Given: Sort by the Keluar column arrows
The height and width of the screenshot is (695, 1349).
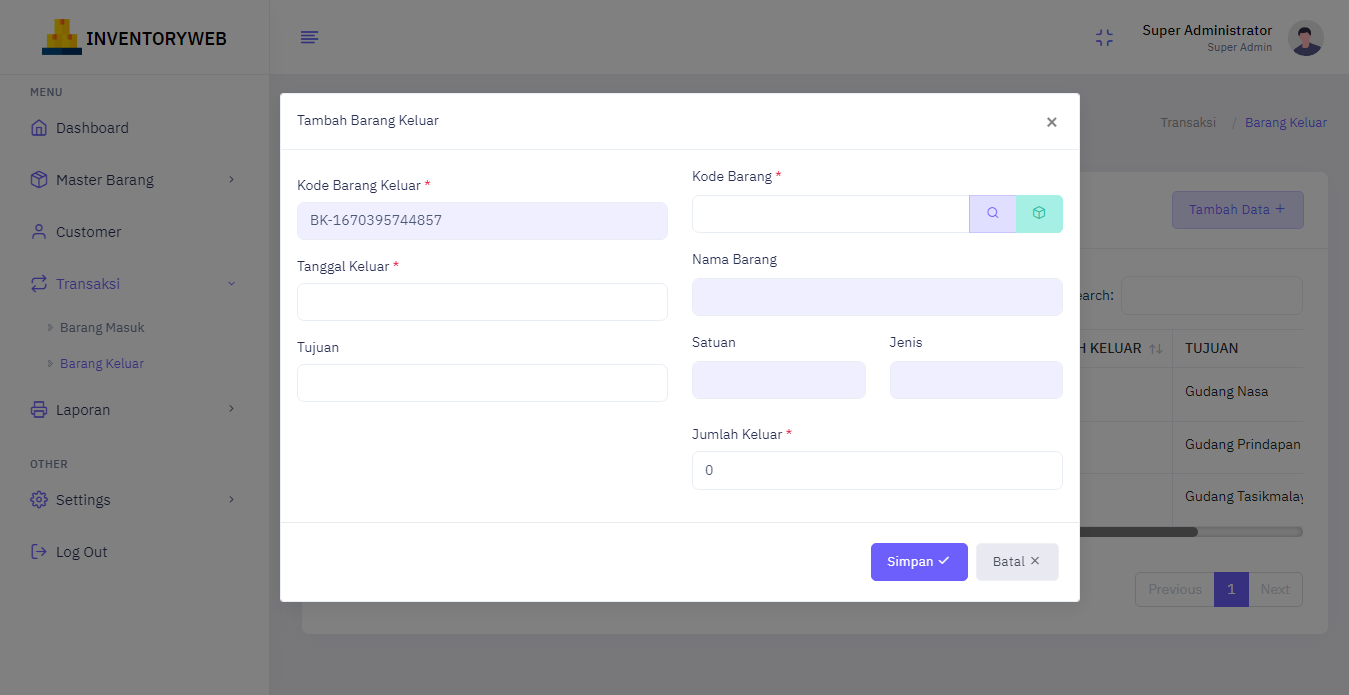Looking at the screenshot, I should [1156, 349].
